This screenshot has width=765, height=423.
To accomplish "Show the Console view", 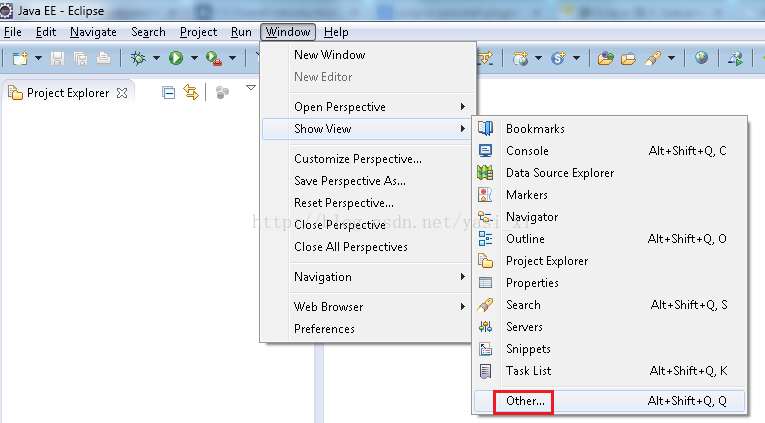I will [x=609, y=151].
